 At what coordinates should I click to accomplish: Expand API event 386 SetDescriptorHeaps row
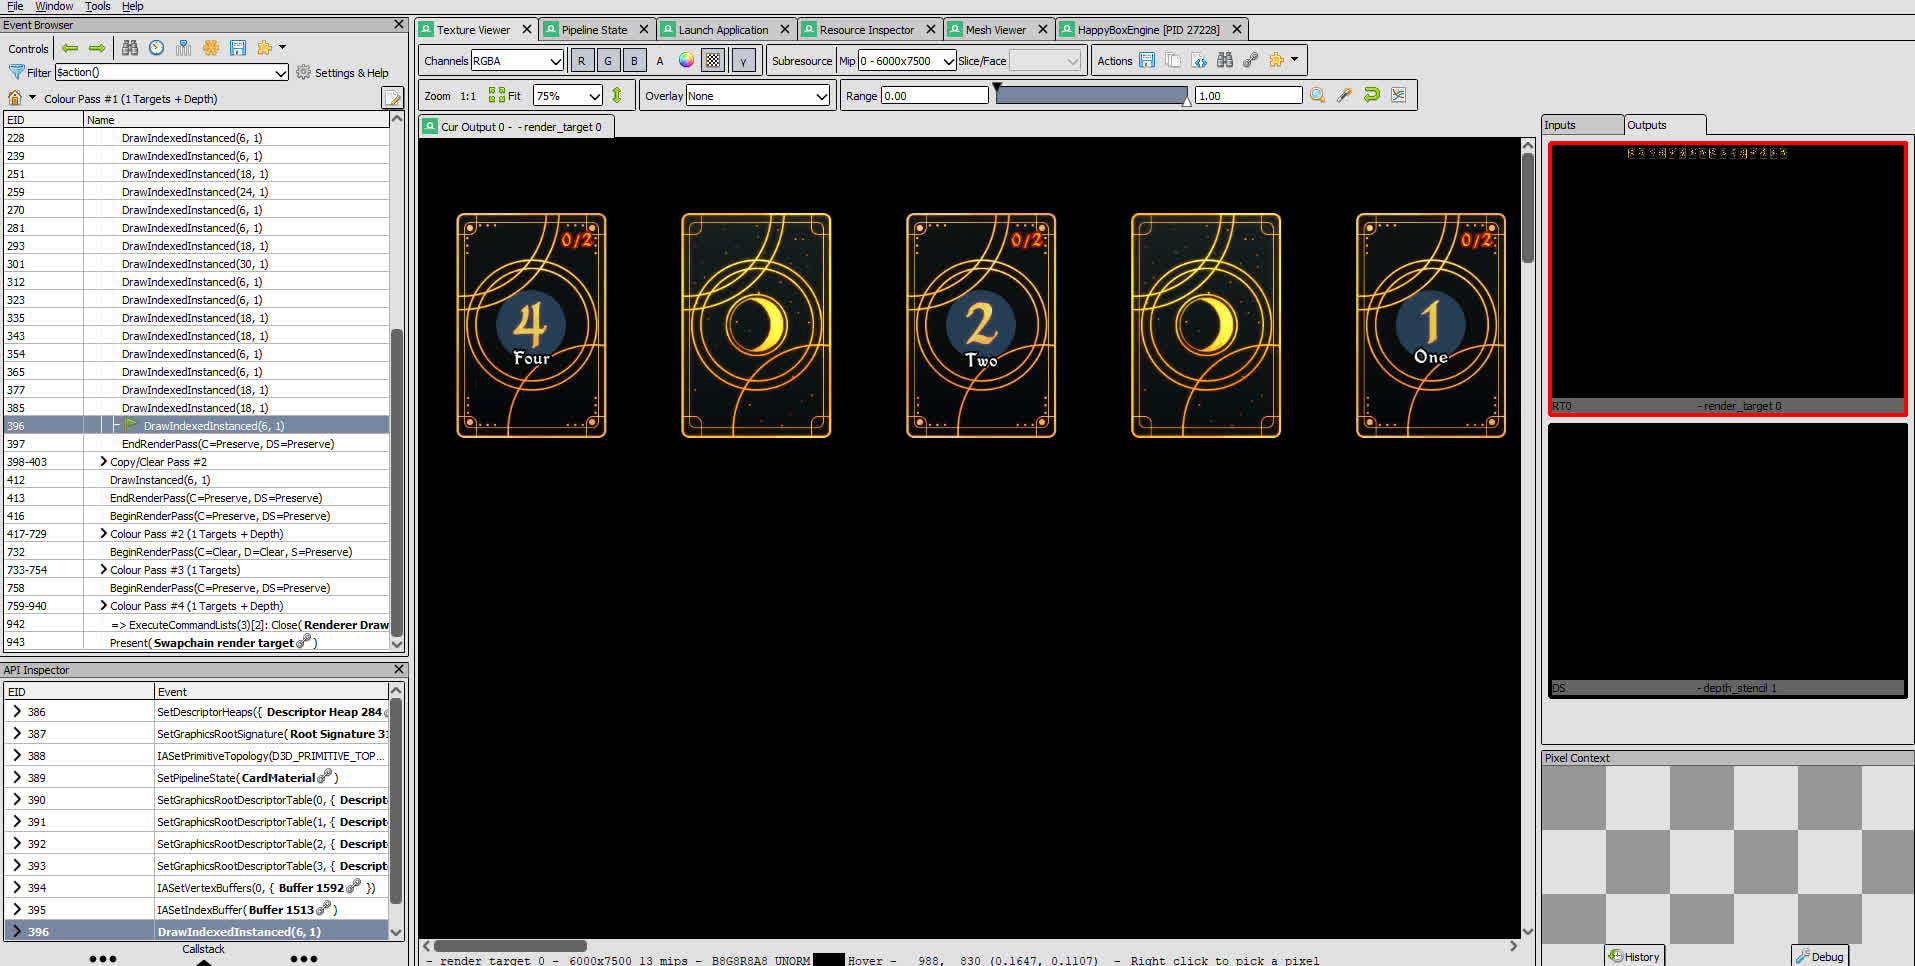tap(17, 712)
